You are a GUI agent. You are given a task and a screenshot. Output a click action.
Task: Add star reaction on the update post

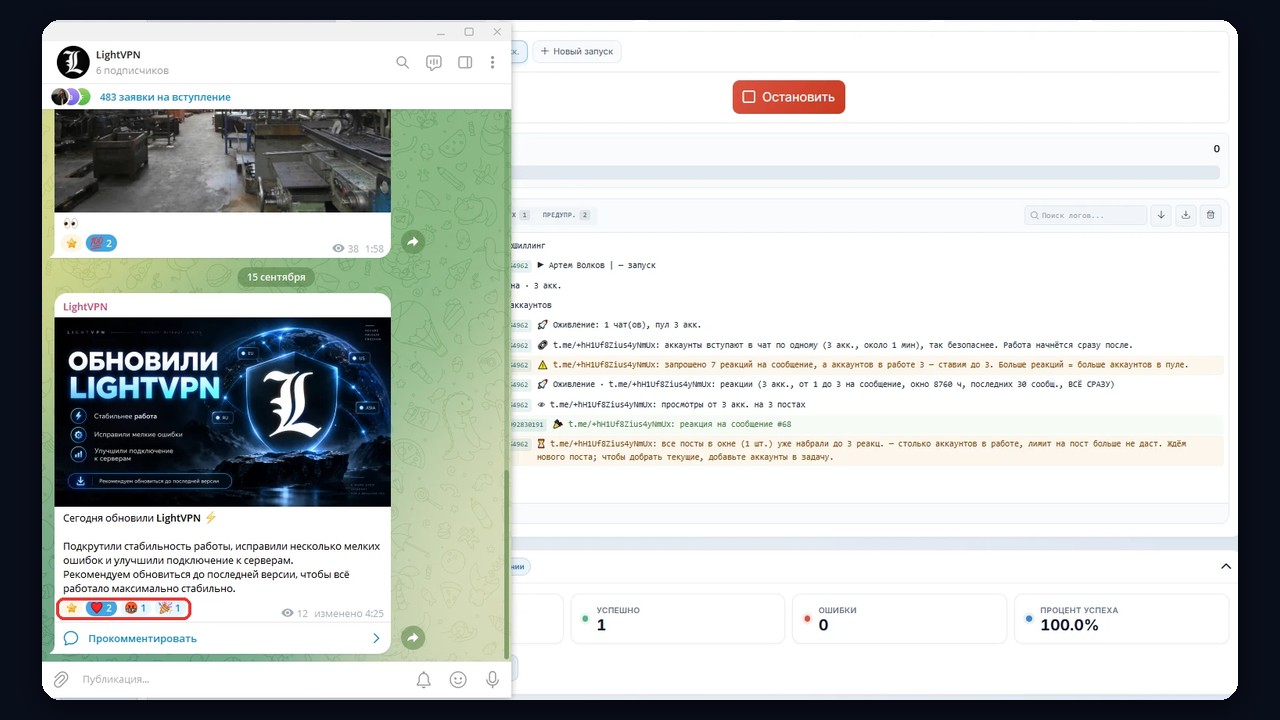(x=71, y=608)
